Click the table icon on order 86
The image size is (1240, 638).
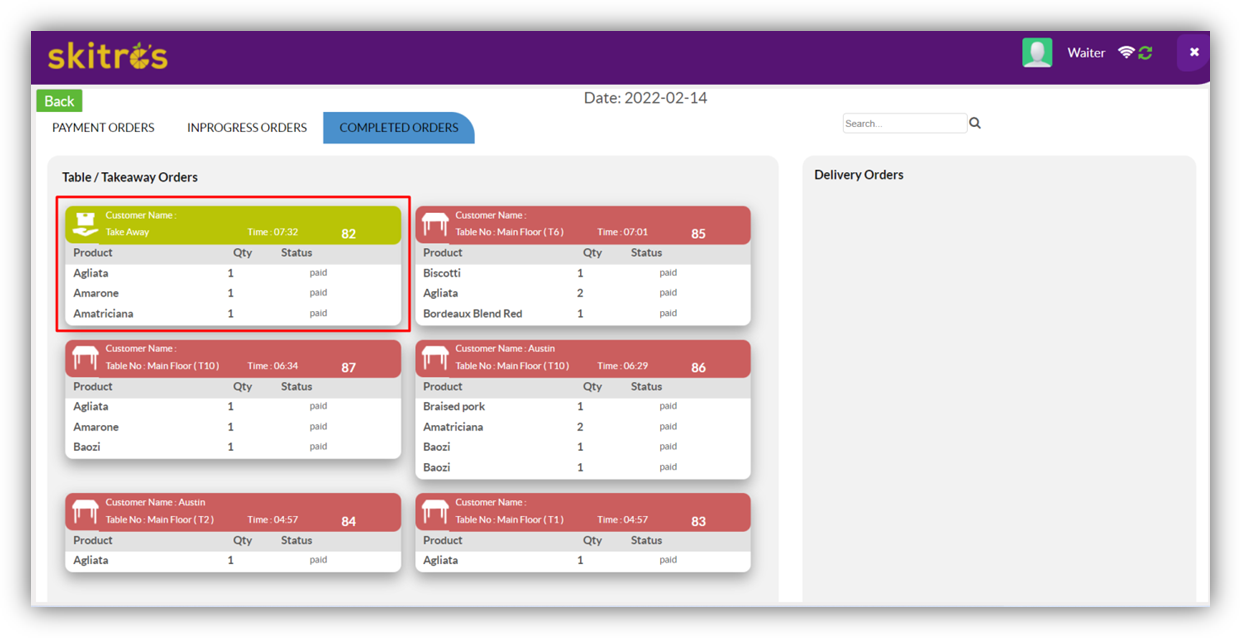pos(435,357)
